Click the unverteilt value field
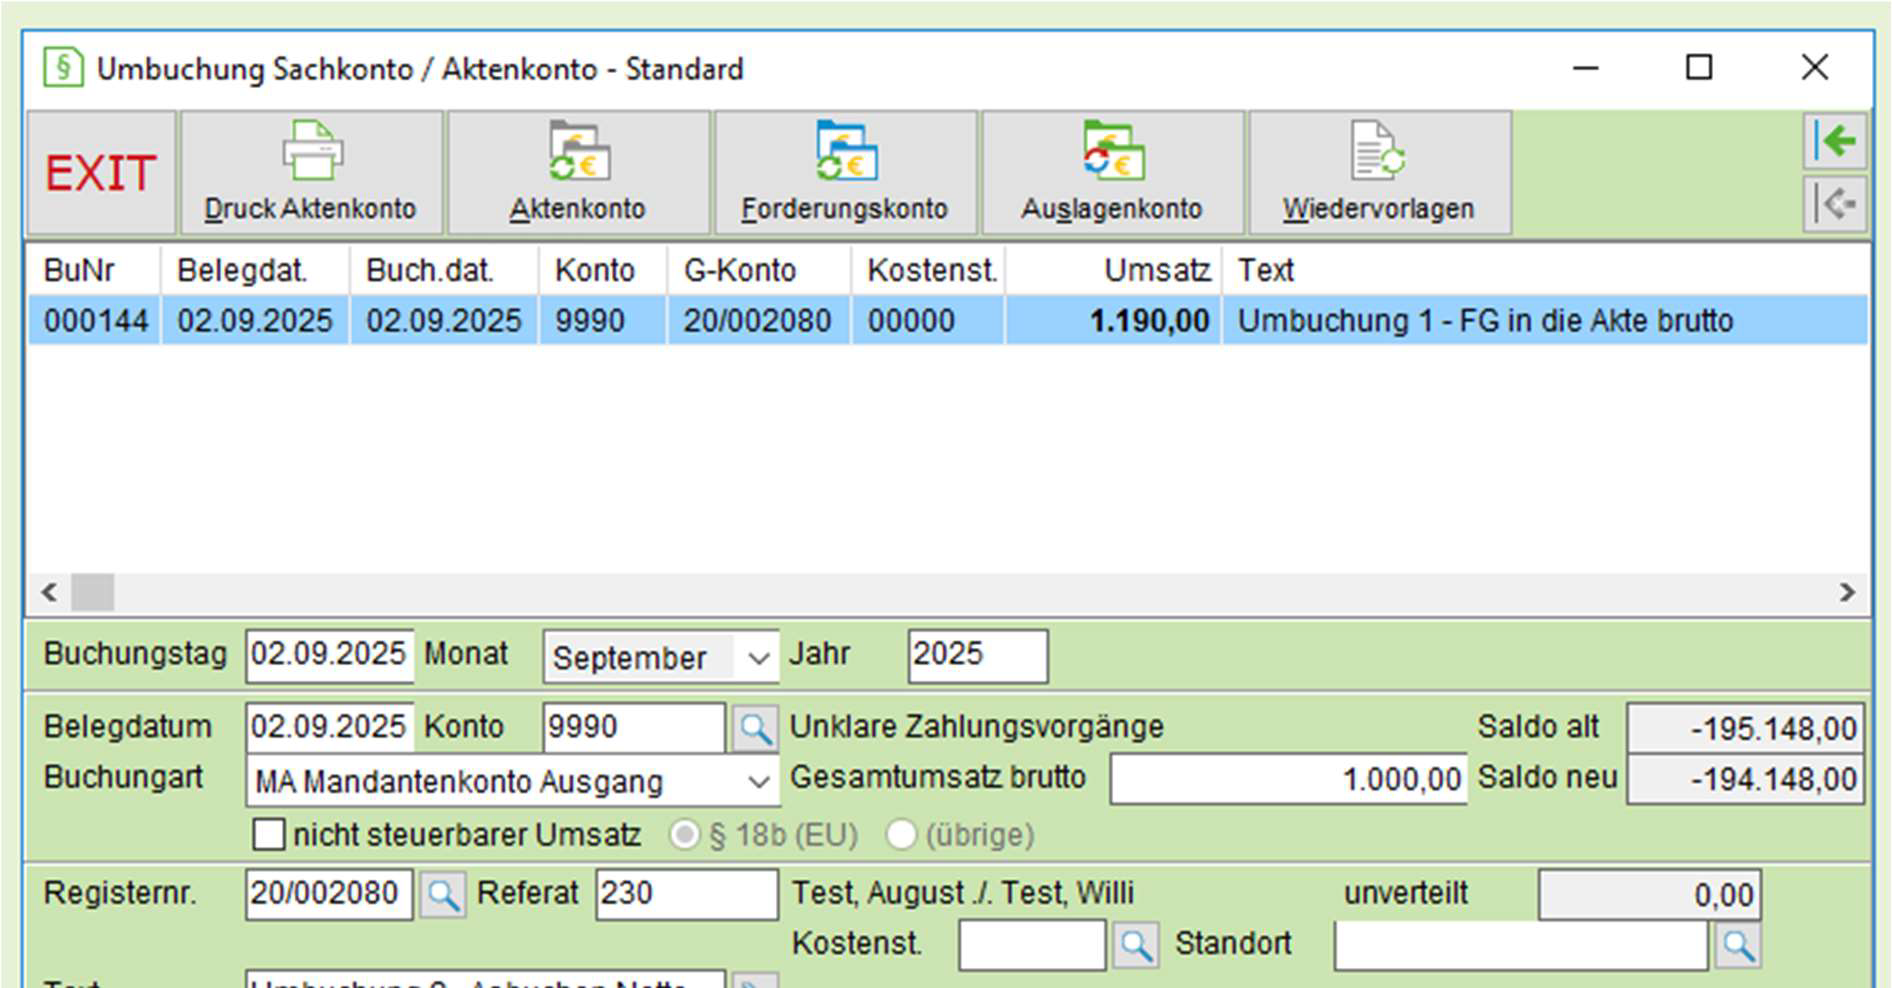Screen dimensions: 1892x988 [1650, 894]
